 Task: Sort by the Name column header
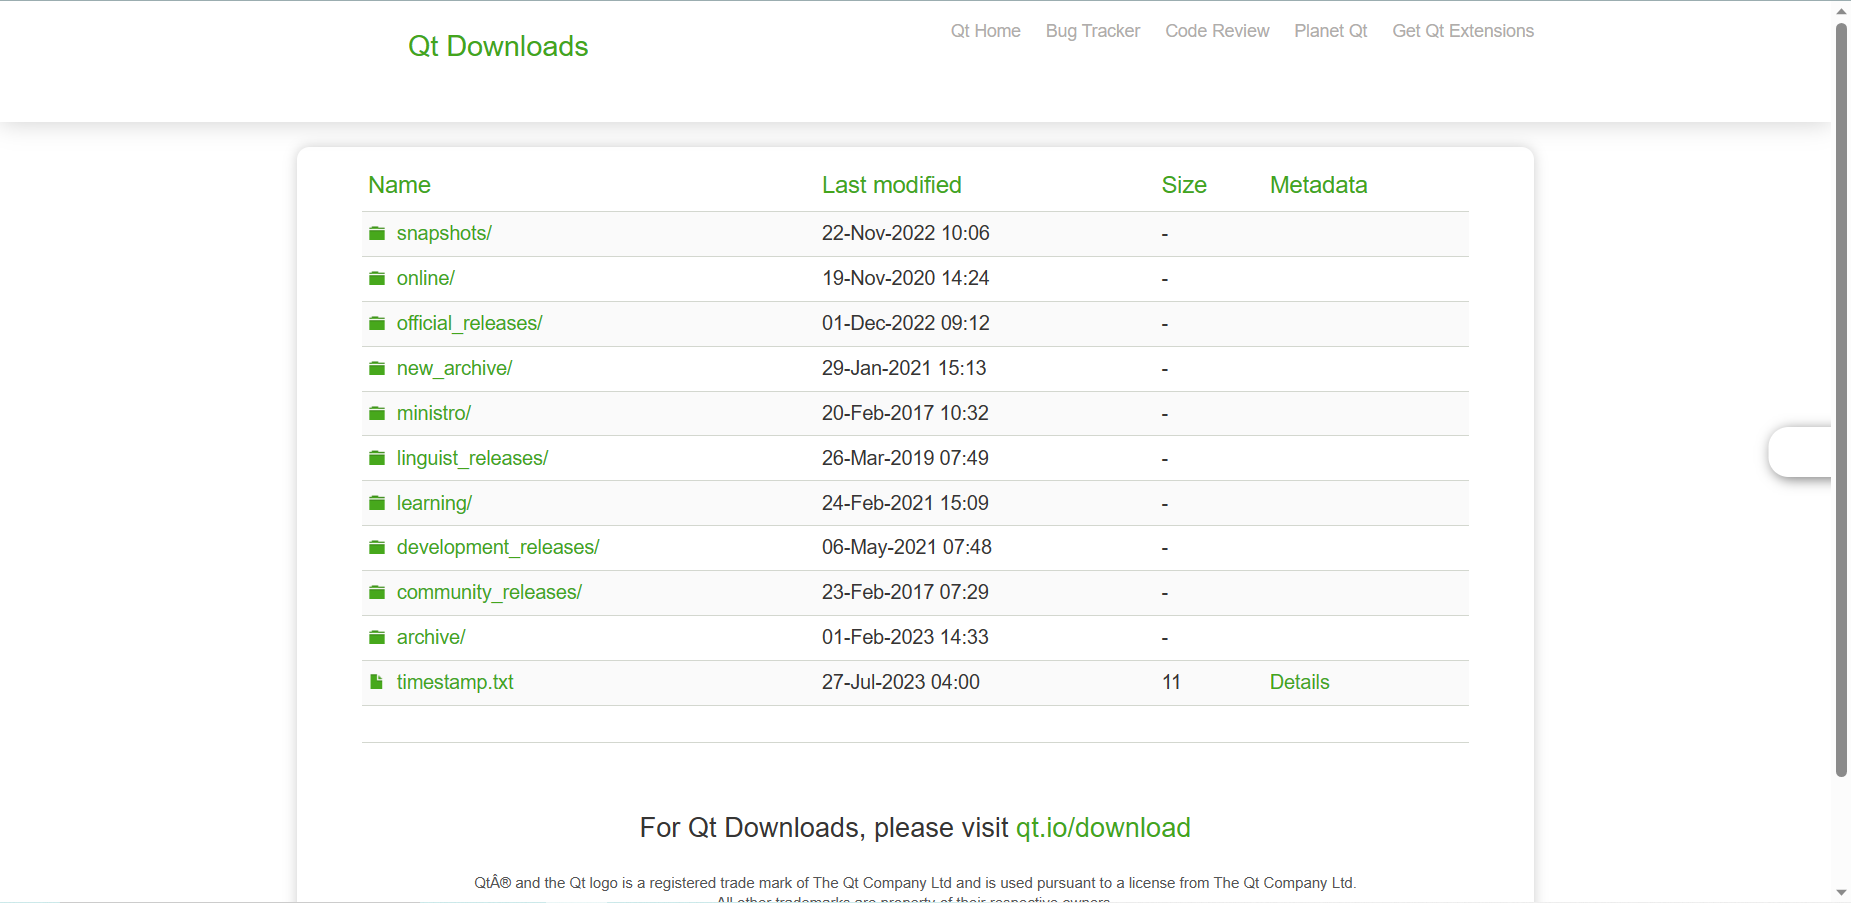399,185
